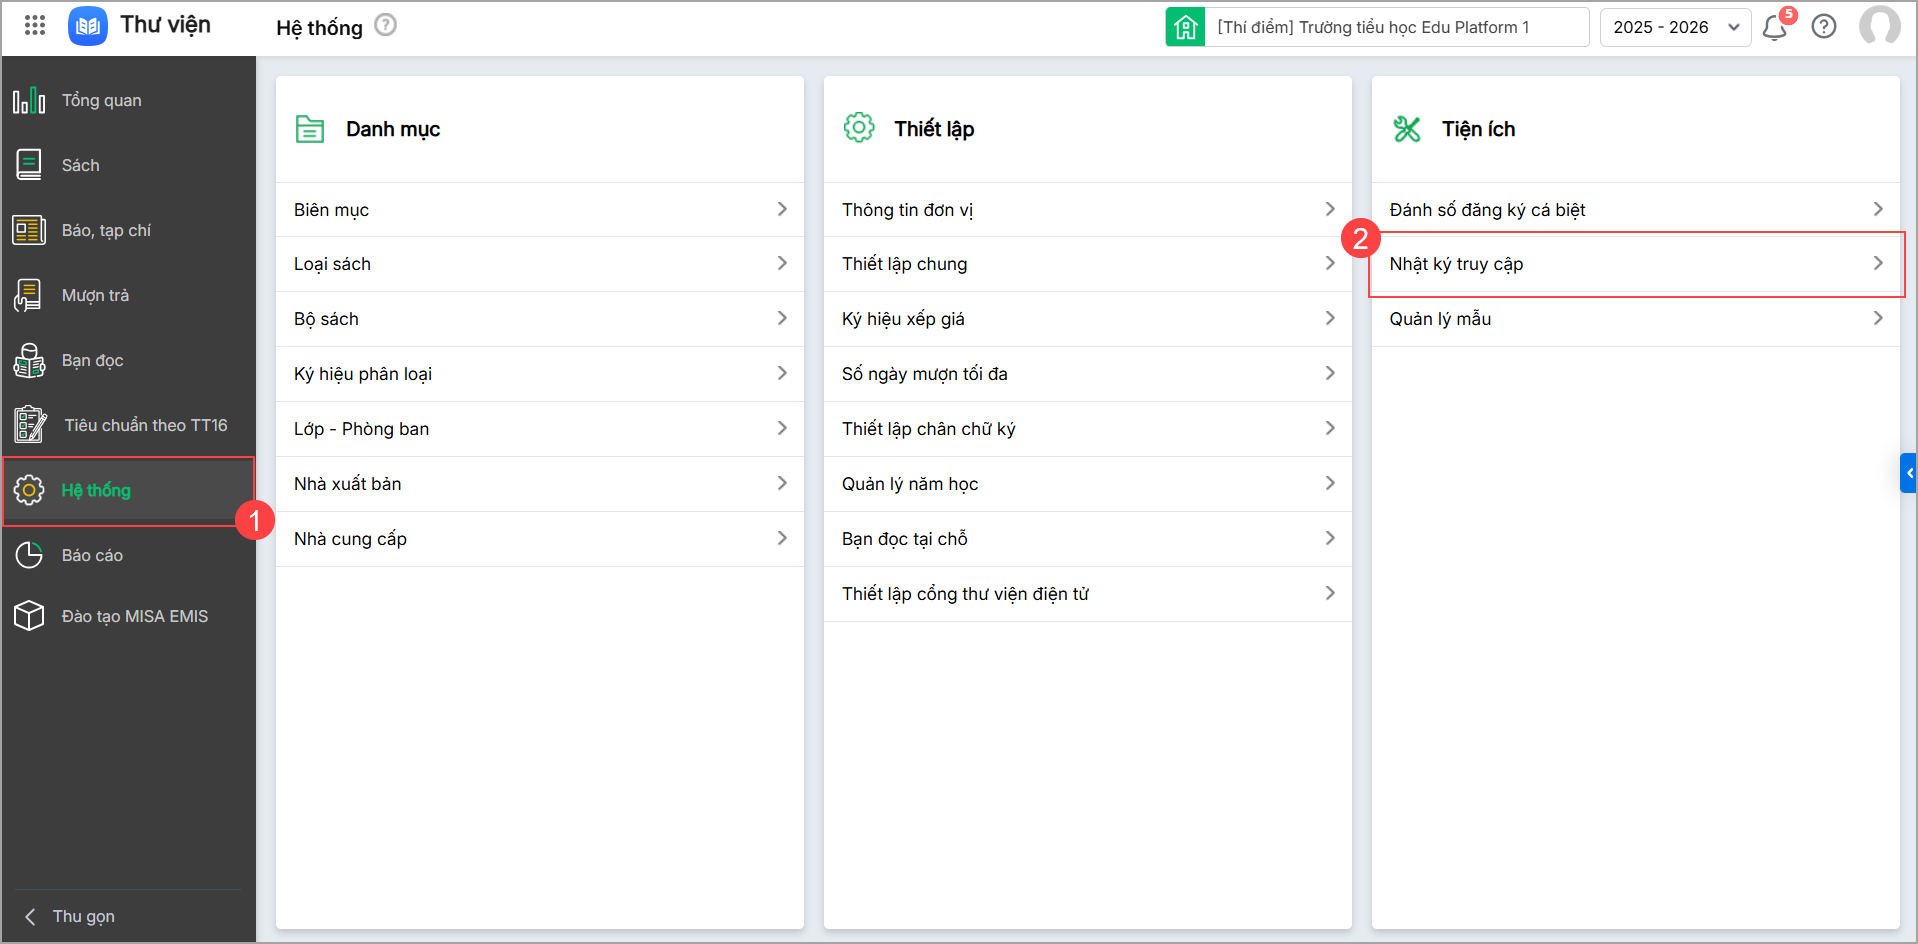Open Thiết lập chung settings
The image size is (1918, 944).
pos(1087,264)
